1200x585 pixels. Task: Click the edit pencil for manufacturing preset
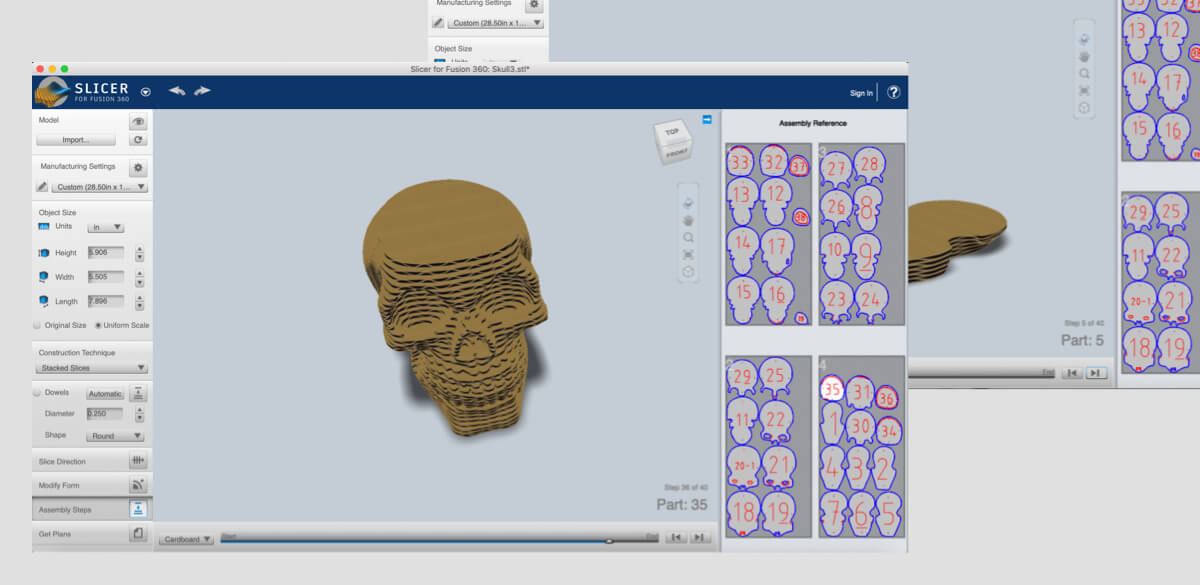pyautogui.click(x=42, y=187)
